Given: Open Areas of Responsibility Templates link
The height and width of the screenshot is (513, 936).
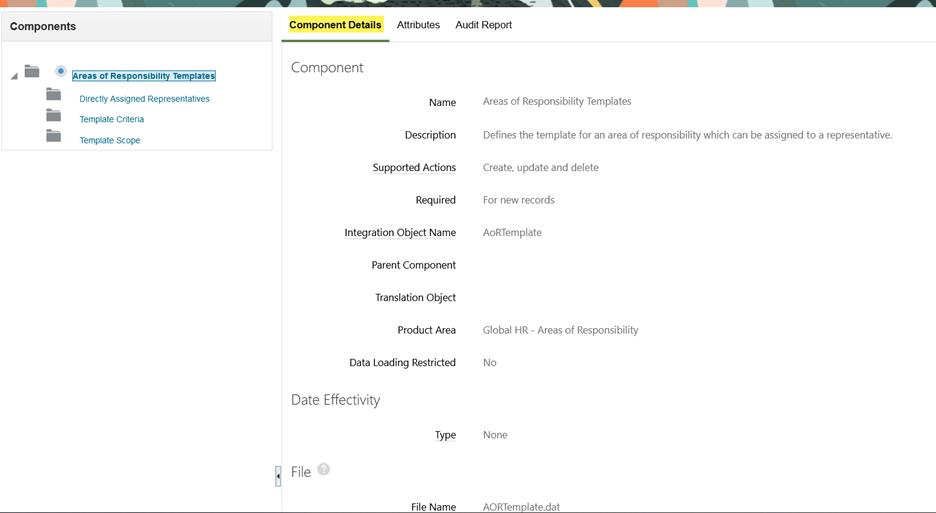Looking at the screenshot, I should [x=144, y=76].
